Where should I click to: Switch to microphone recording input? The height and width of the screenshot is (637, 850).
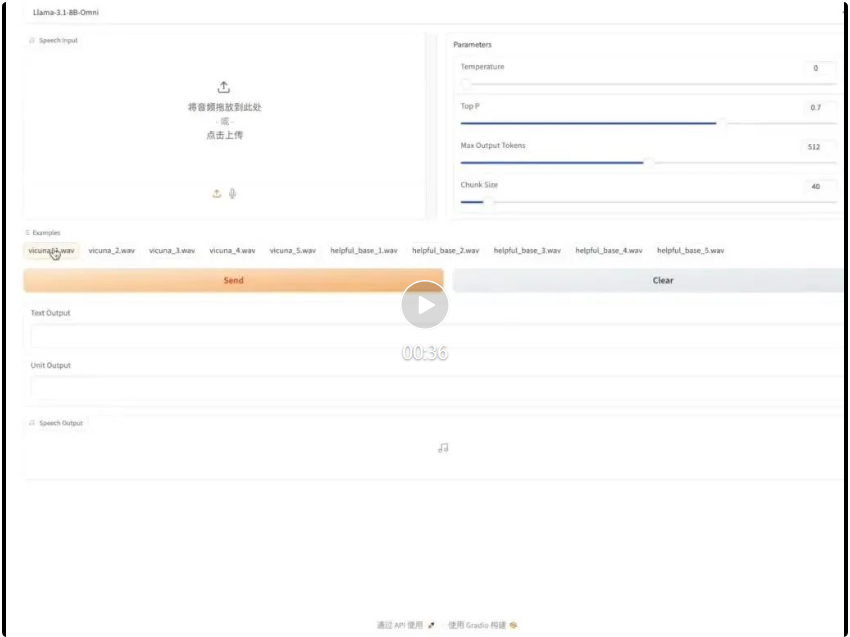tap(232, 194)
